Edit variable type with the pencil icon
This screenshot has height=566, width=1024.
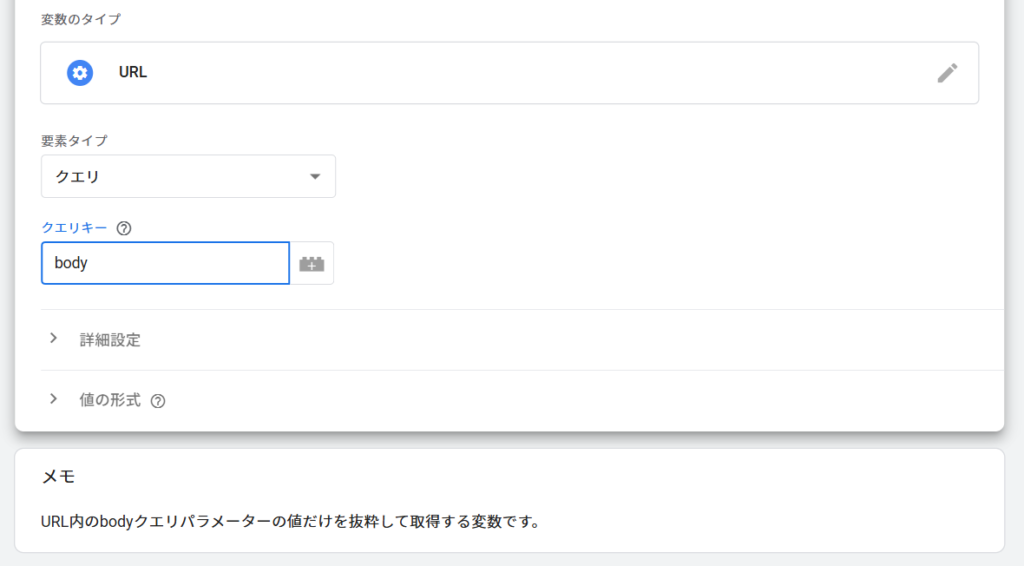pyautogui.click(x=947, y=72)
